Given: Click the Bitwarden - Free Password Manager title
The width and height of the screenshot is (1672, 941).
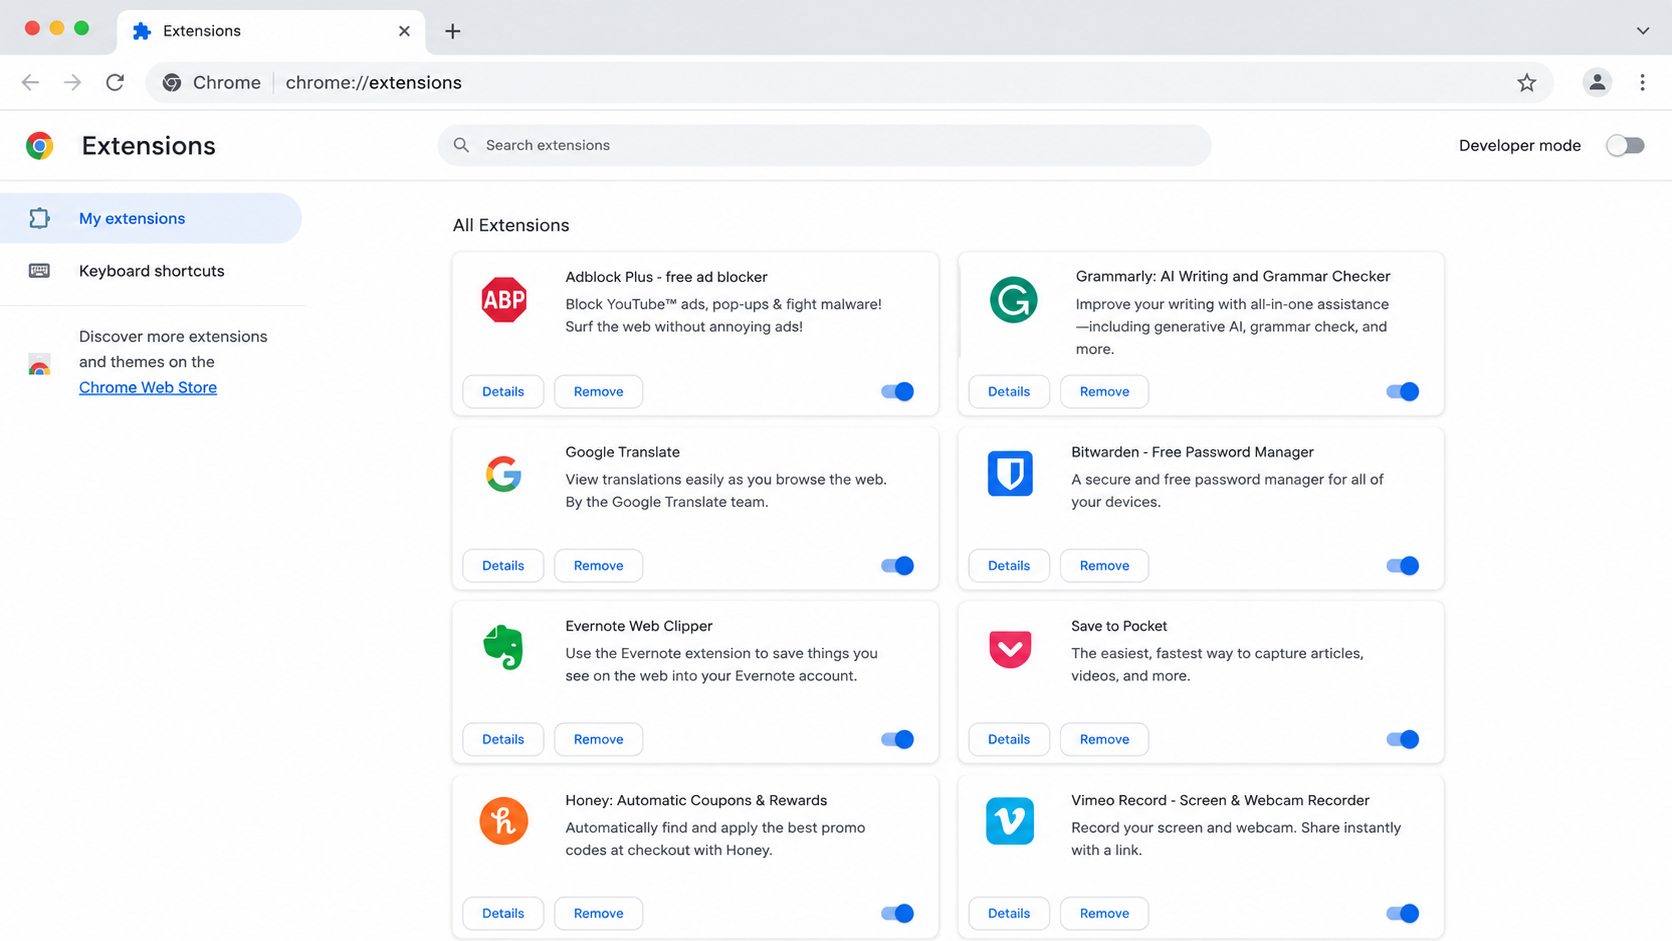Looking at the screenshot, I should tap(1192, 452).
